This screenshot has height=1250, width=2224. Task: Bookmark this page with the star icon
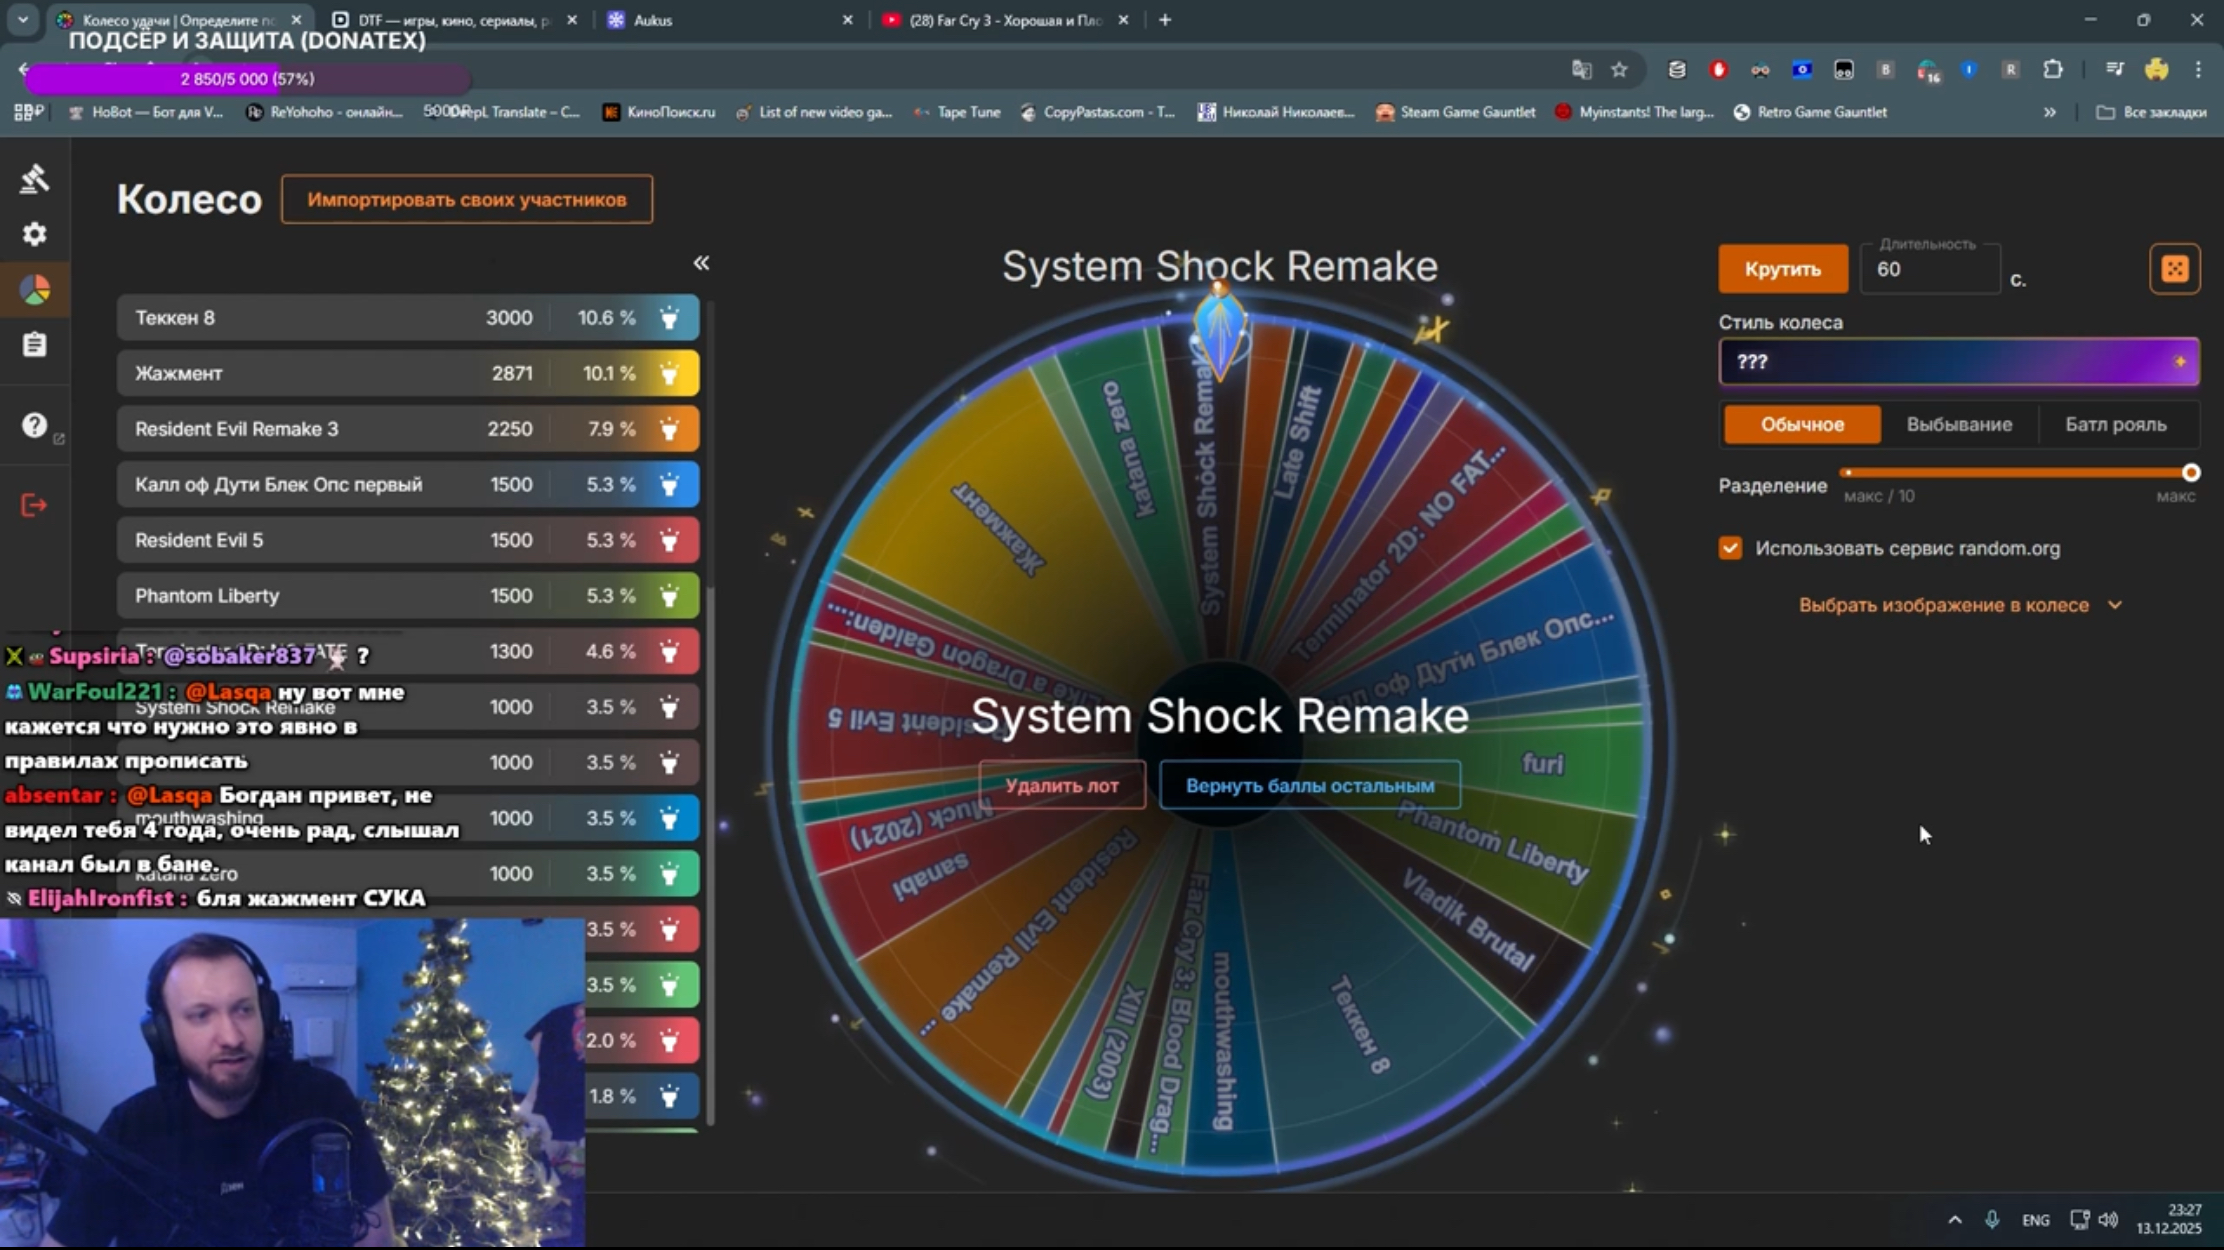1619,69
